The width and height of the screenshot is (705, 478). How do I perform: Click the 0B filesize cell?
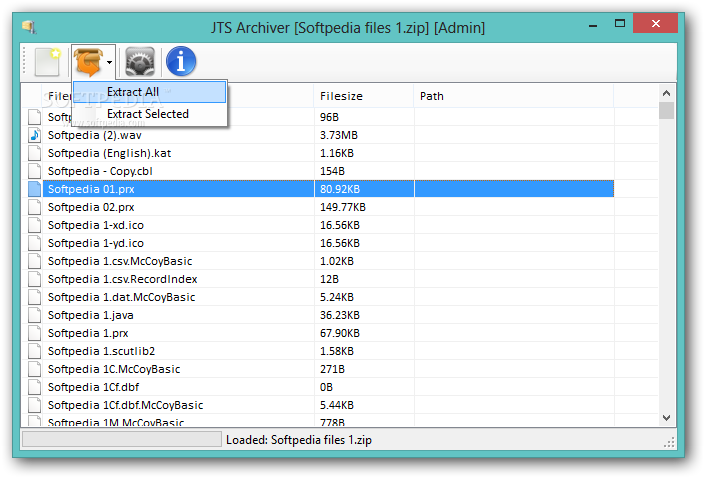[326, 387]
